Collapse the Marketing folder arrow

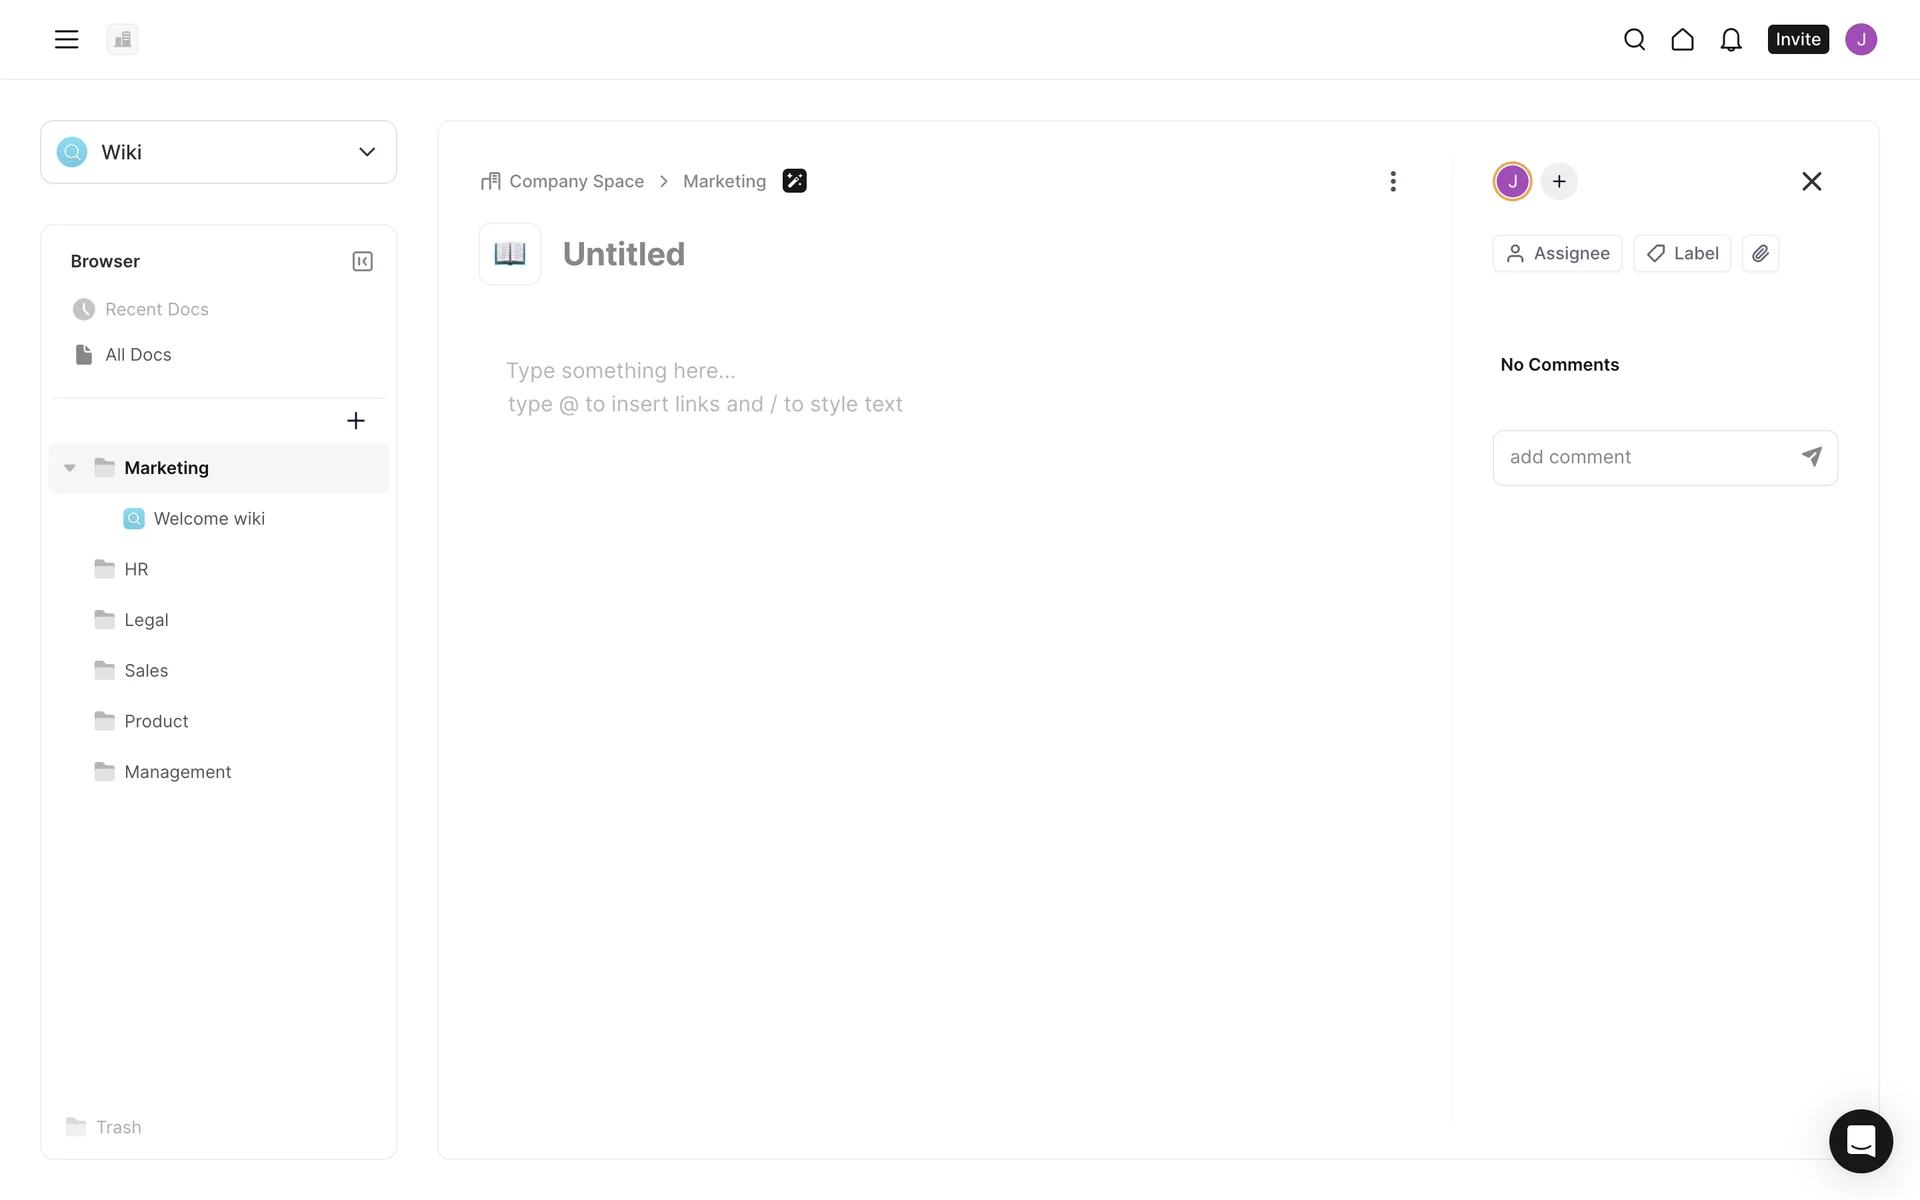click(x=70, y=468)
